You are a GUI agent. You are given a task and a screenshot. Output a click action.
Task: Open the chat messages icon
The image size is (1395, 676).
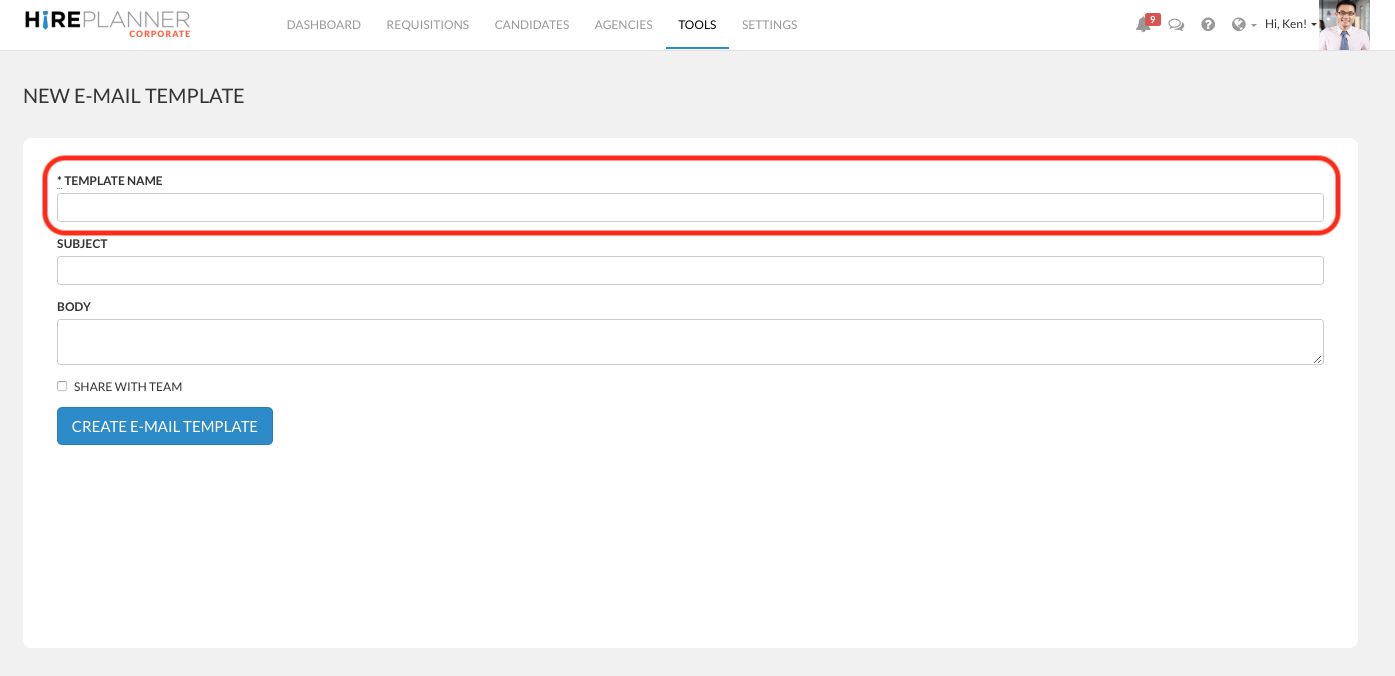coord(1176,25)
